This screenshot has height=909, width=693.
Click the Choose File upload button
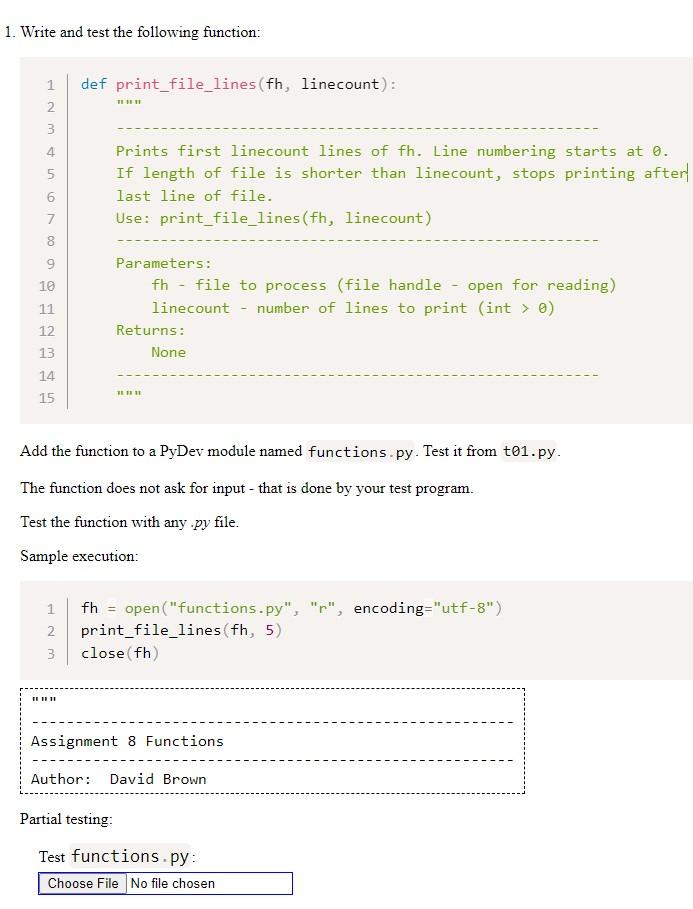pyautogui.click(x=80, y=883)
